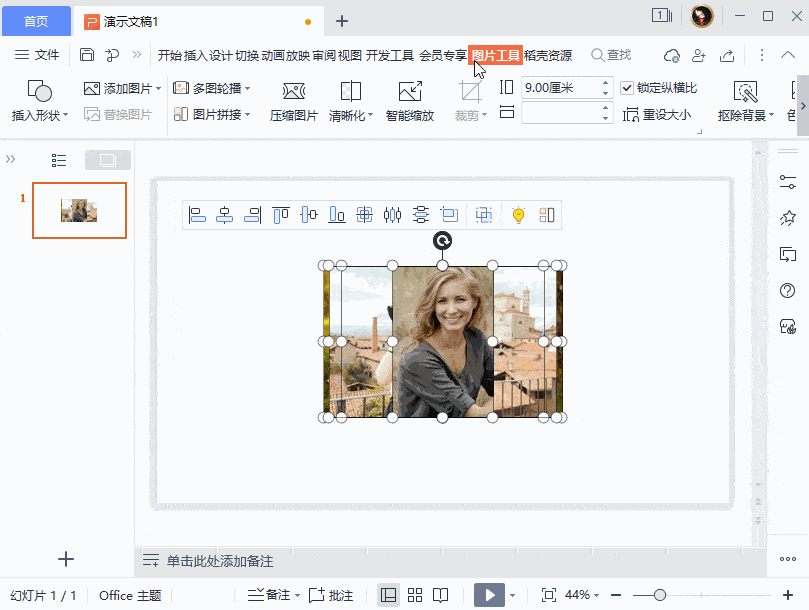Select slide 1 thumbnail in left panel
The width and height of the screenshot is (809, 610).
[x=79, y=210]
